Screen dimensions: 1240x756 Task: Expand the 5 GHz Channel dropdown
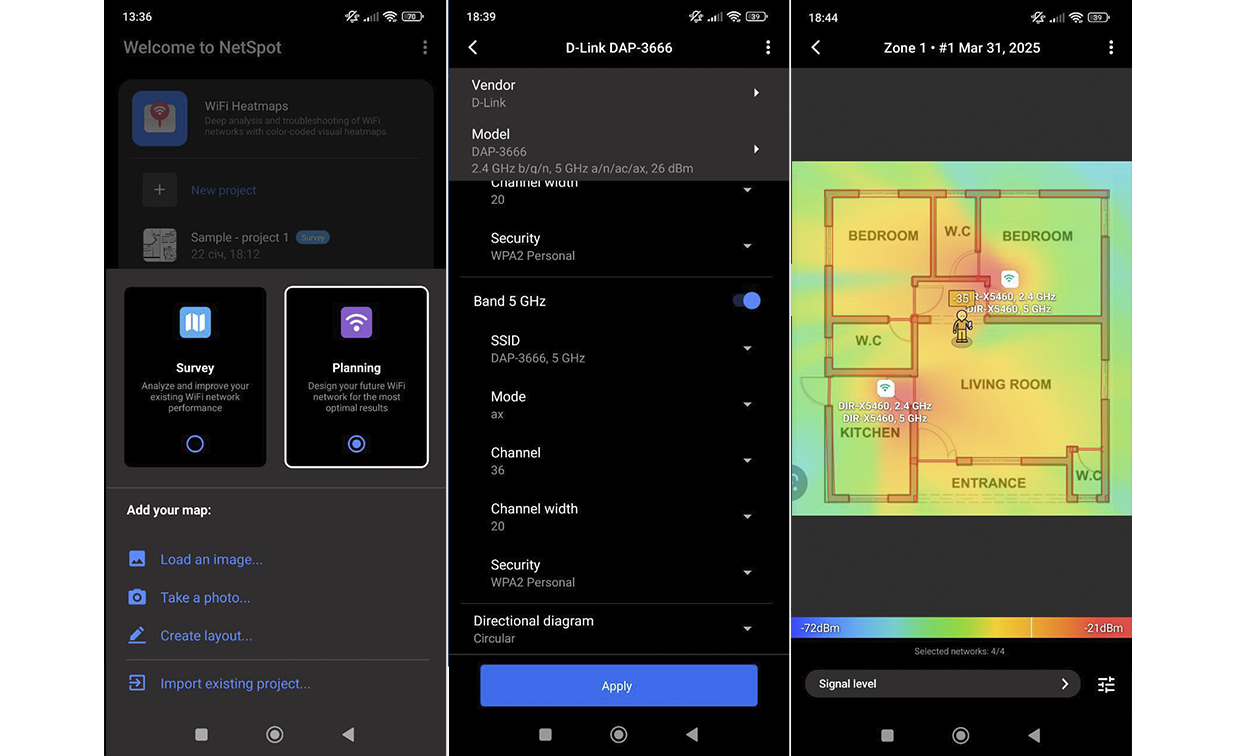(x=746, y=461)
